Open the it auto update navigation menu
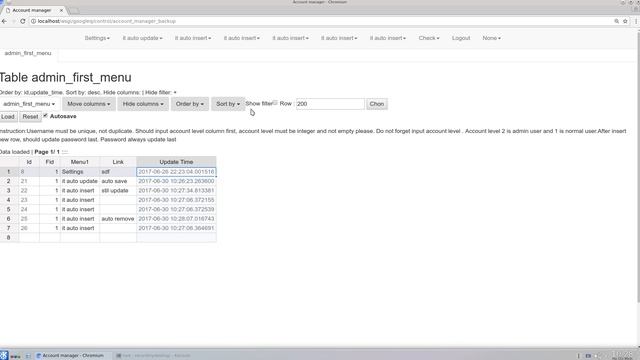Screen dimensions: 640x360 [x=142, y=38]
